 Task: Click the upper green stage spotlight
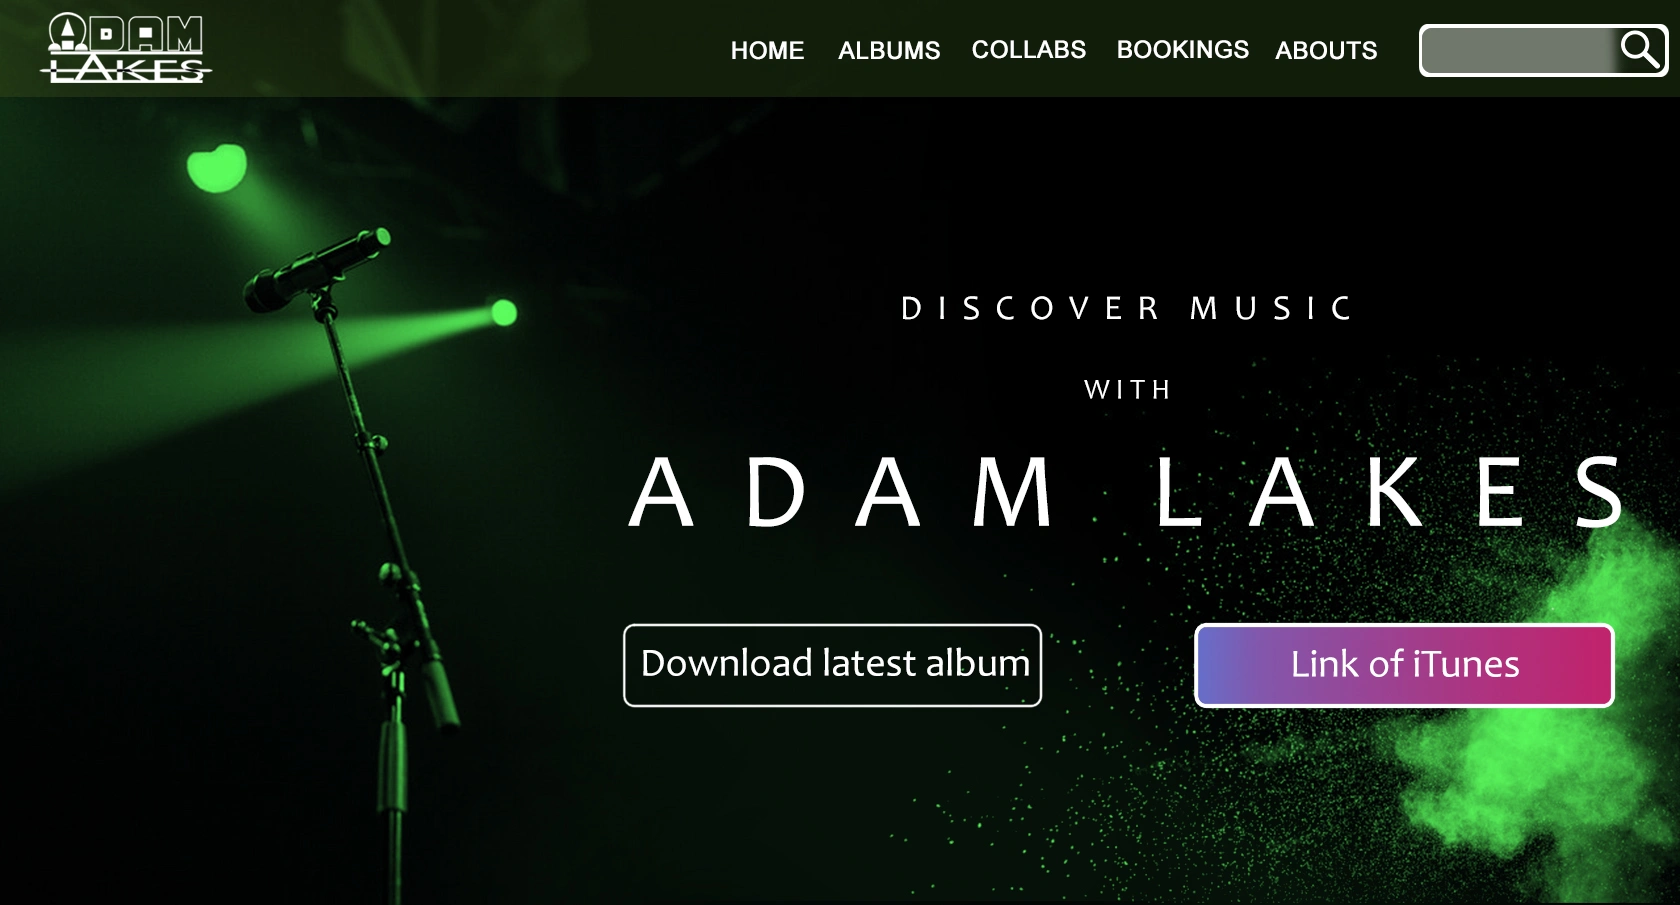[217, 167]
